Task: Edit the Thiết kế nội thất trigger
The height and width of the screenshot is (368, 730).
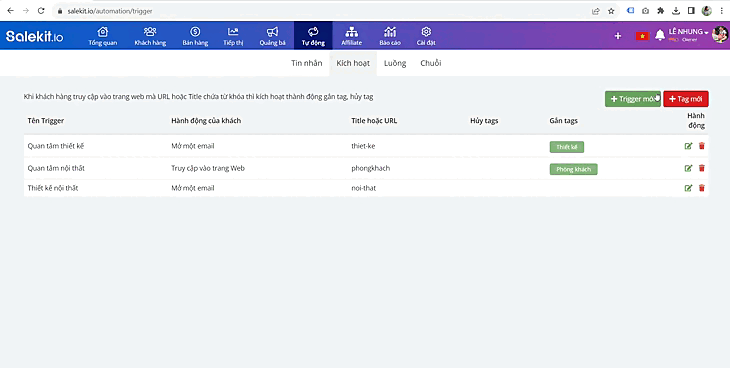Action: 688,188
